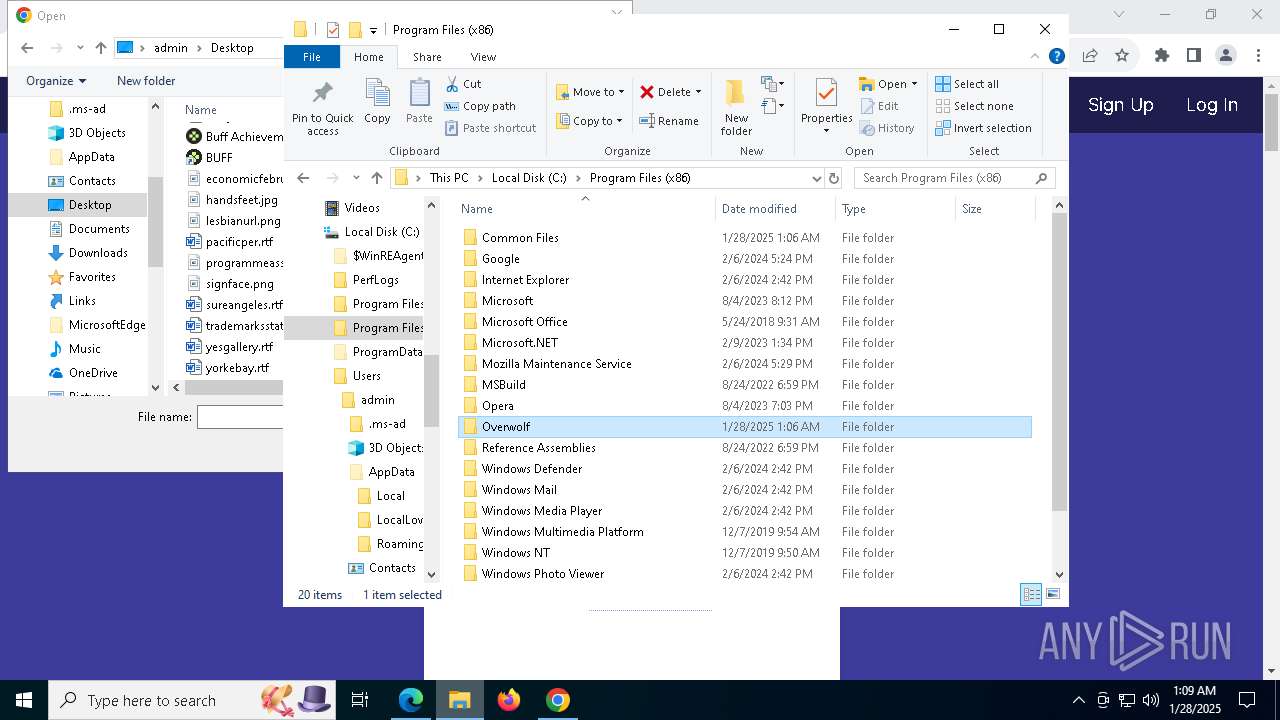Create a New folder from the ribbon
Viewport: 1280px width, 720px height.
coord(736,105)
